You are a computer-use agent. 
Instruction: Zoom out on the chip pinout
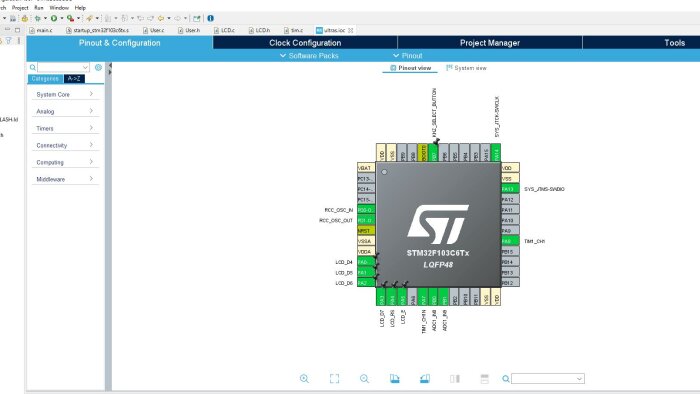click(364, 379)
